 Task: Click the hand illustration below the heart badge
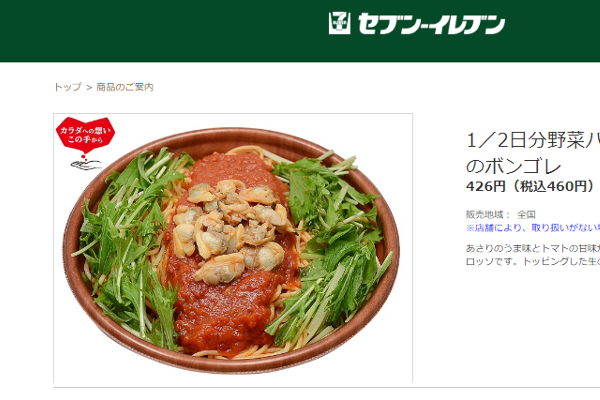point(86,165)
